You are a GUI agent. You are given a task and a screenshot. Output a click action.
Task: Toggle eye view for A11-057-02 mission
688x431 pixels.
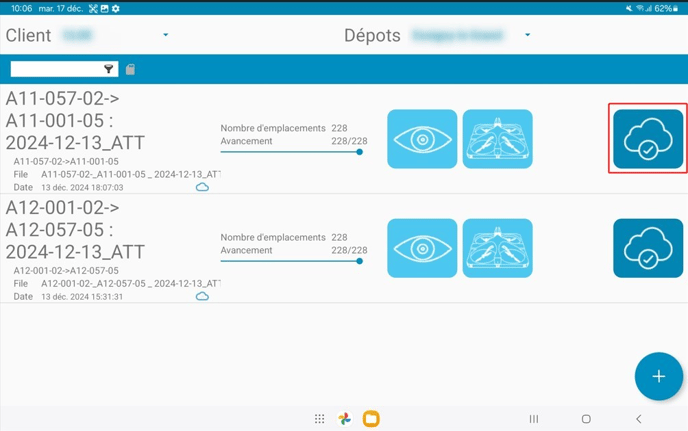click(421, 139)
